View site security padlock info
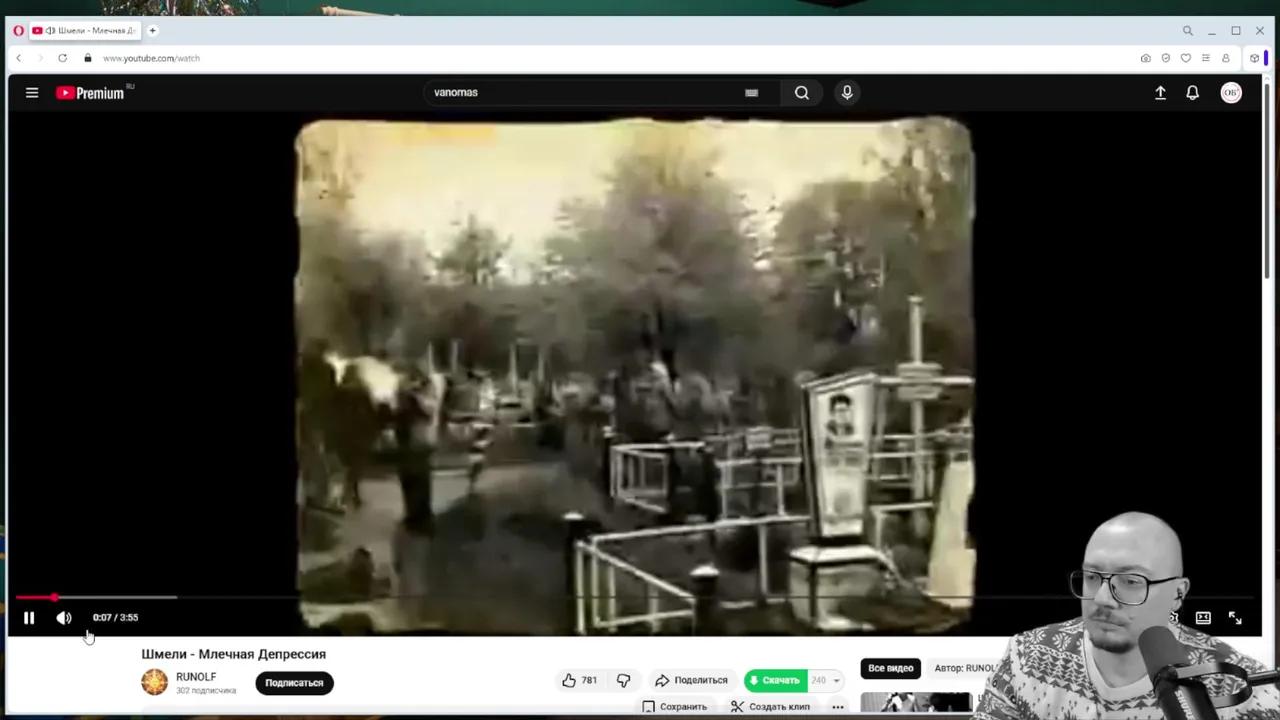 pos(88,58)
